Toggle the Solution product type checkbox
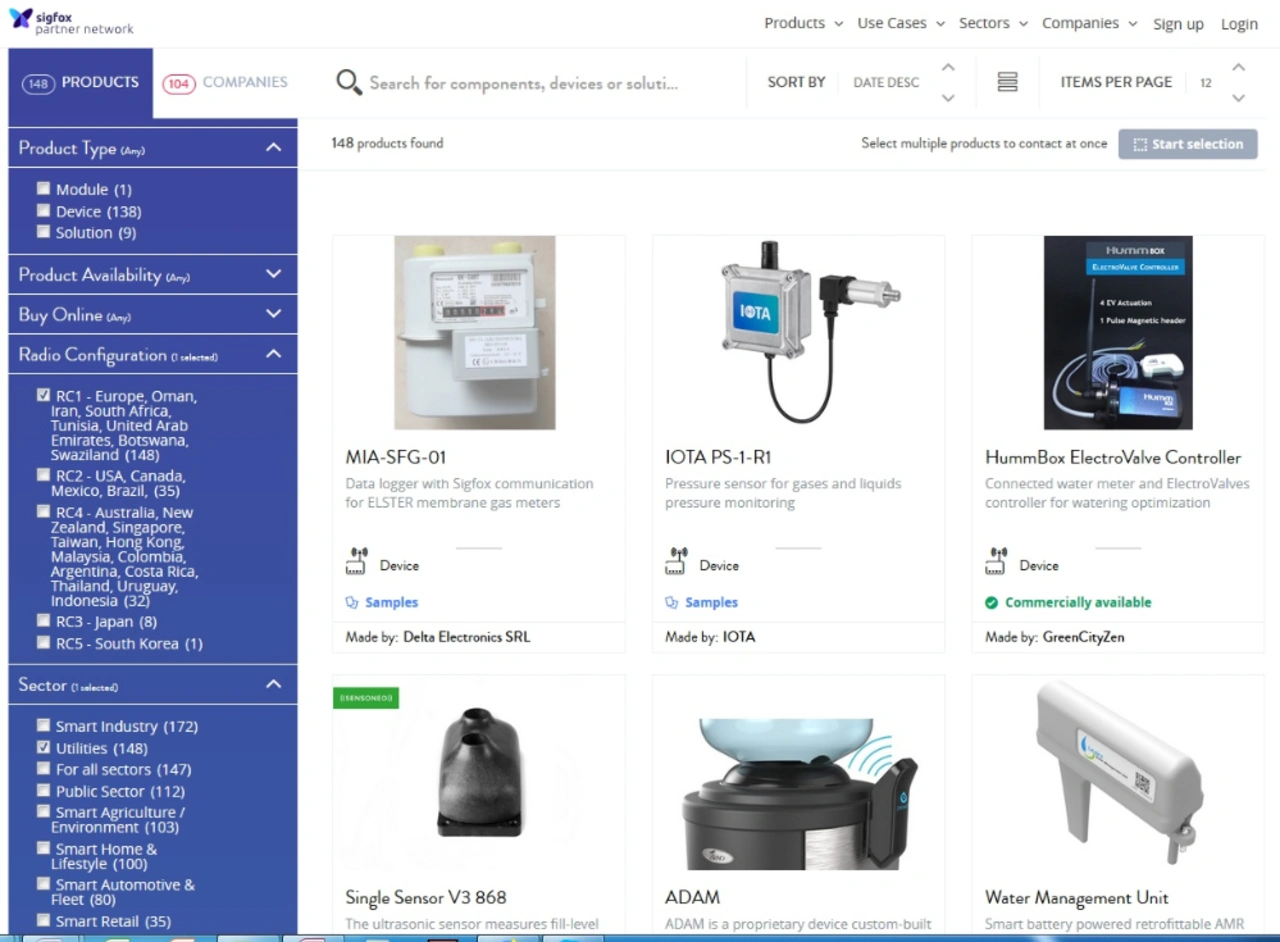The width and height of the screenshot is (1280, 942). tap(43, 231)
